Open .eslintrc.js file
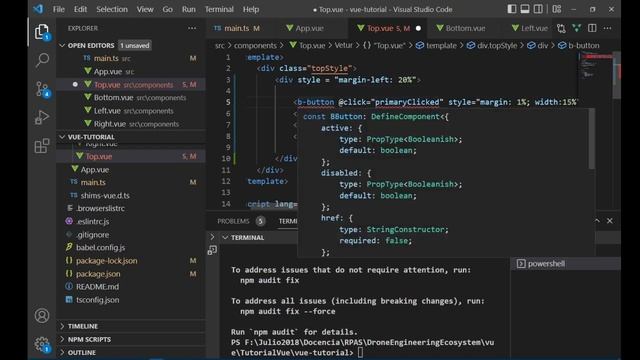 click(x=131, y=221)
